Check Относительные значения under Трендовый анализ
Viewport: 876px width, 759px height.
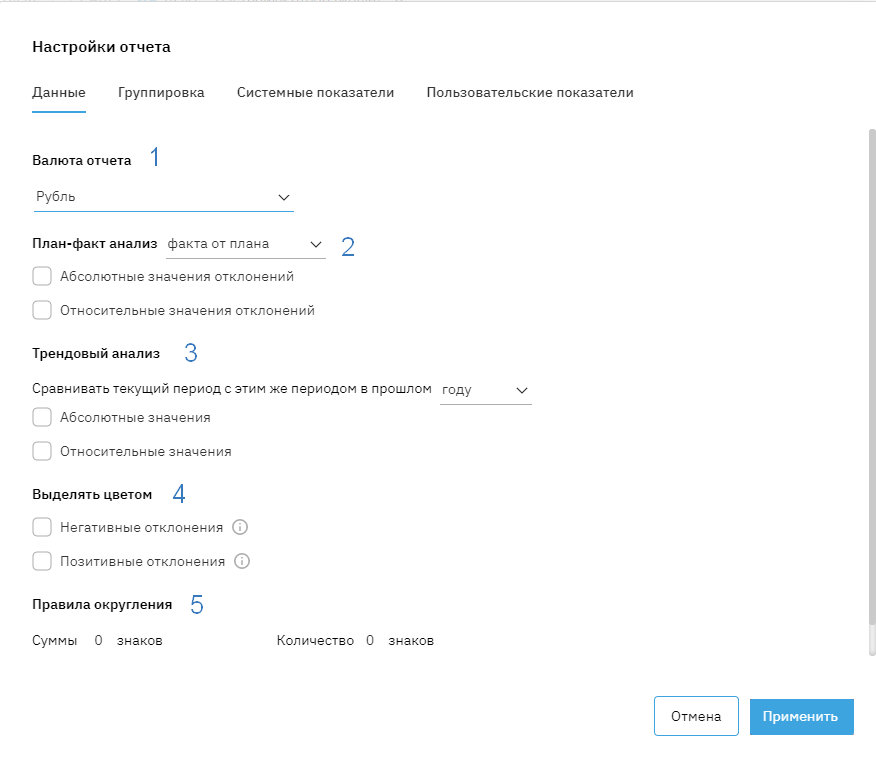(42, 451)
